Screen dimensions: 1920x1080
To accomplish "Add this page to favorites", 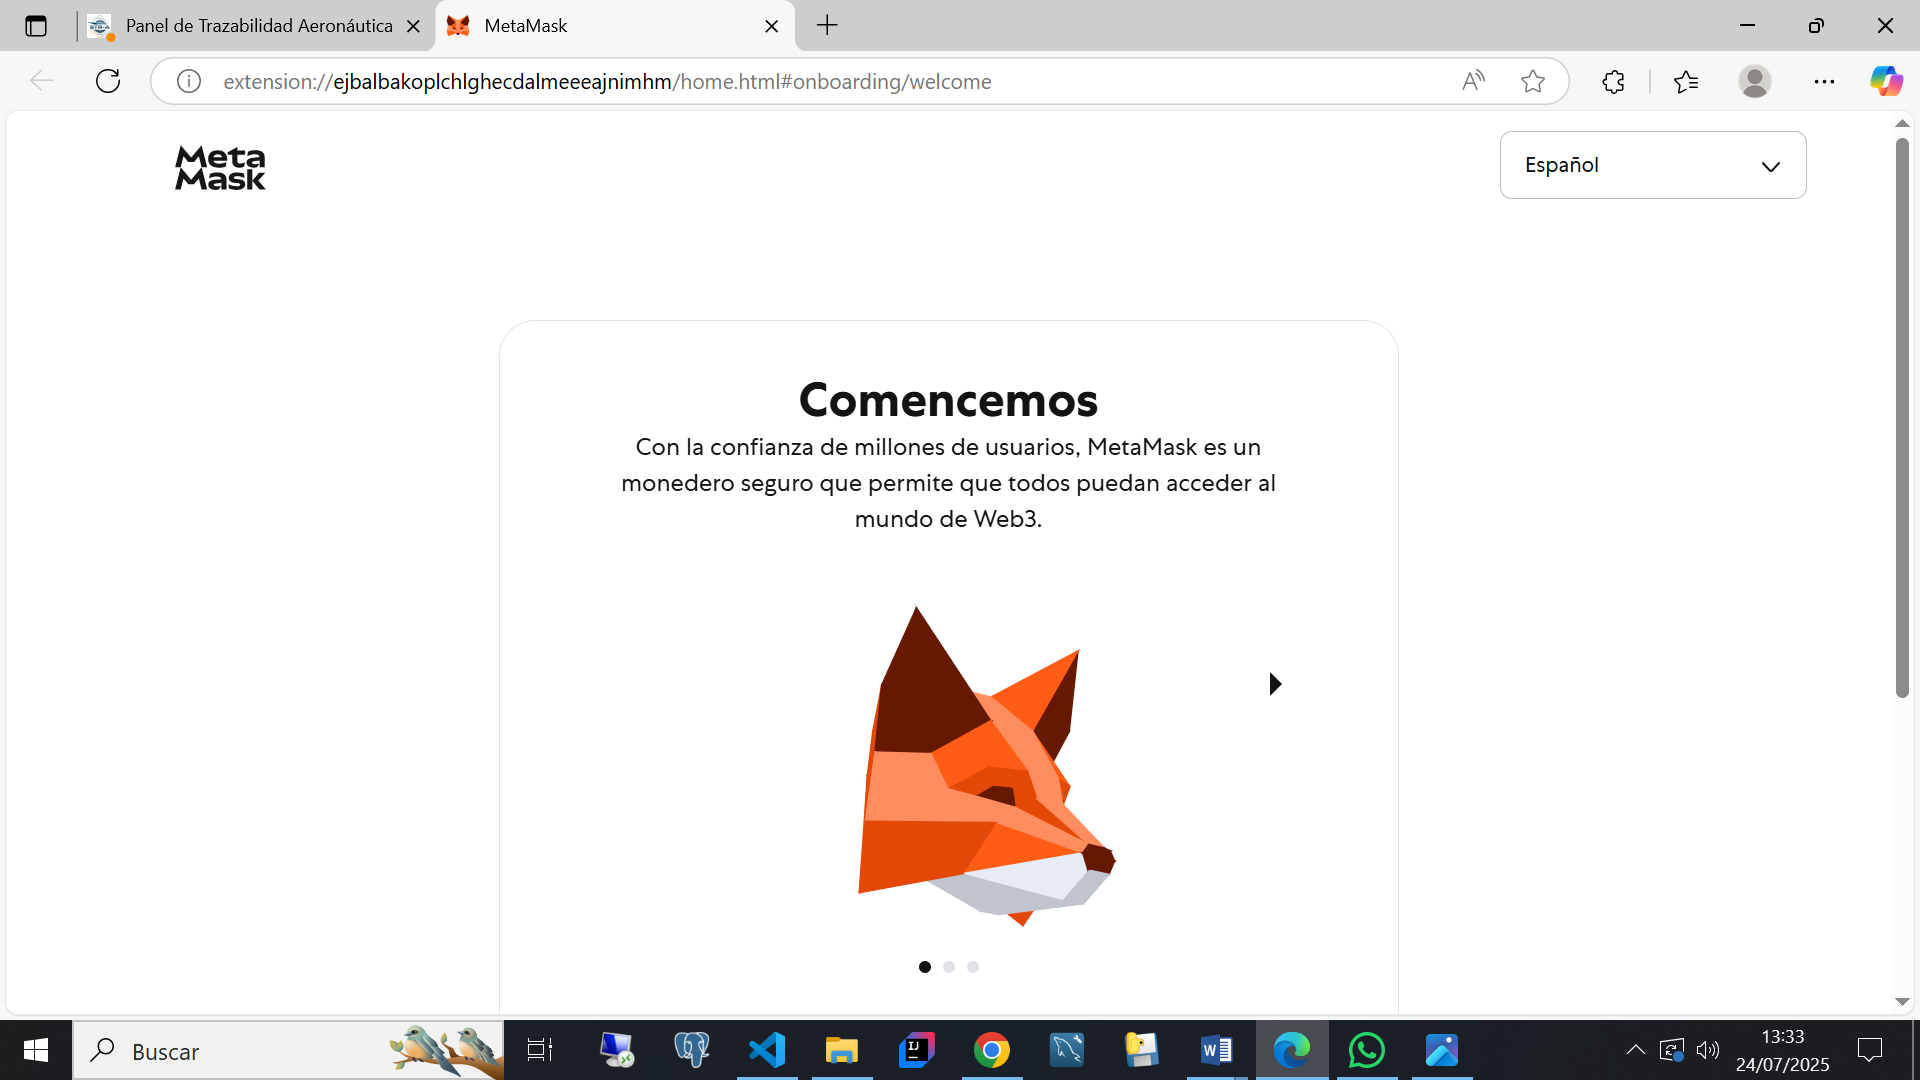I will pos(1533,81).
